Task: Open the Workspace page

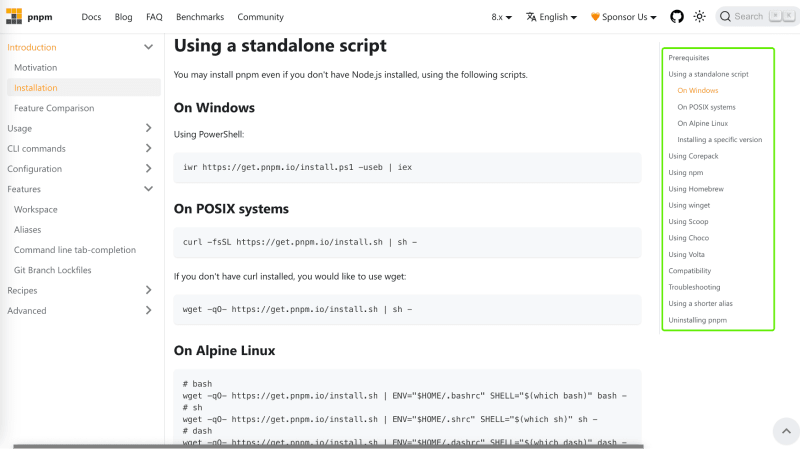Action: point(36,209)
